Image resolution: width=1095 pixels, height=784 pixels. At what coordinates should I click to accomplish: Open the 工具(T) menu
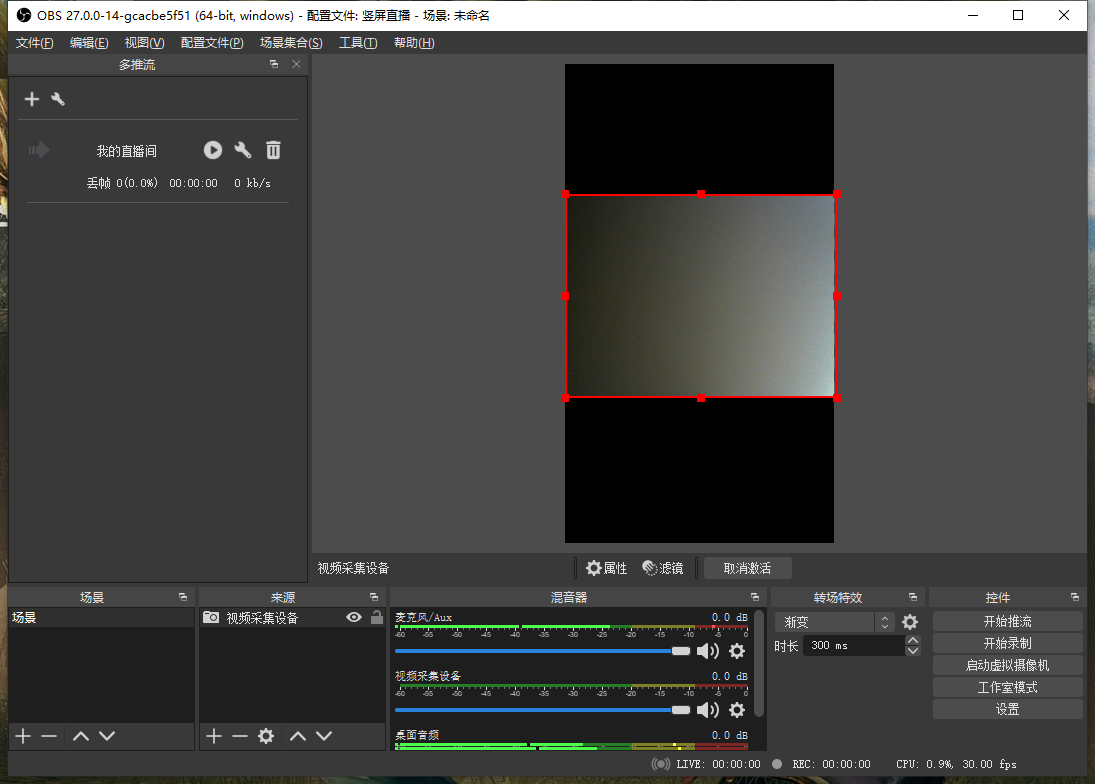click(358, 43)
